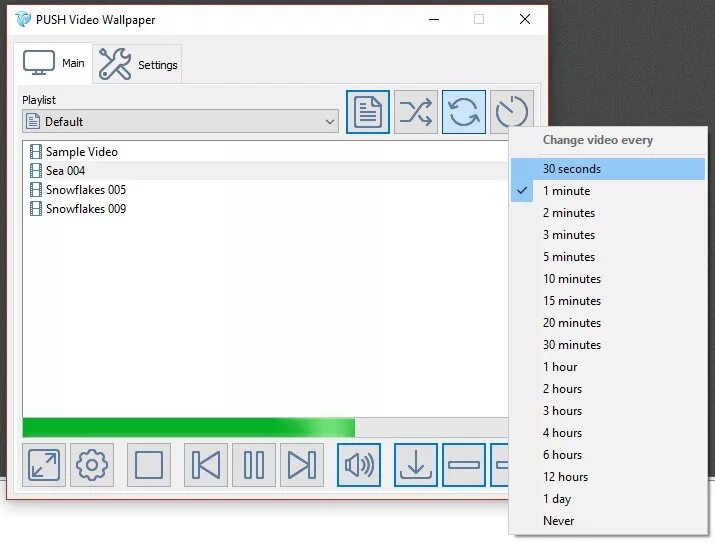
Task: Choose 10 minutes interval
Action: point(608,279)
